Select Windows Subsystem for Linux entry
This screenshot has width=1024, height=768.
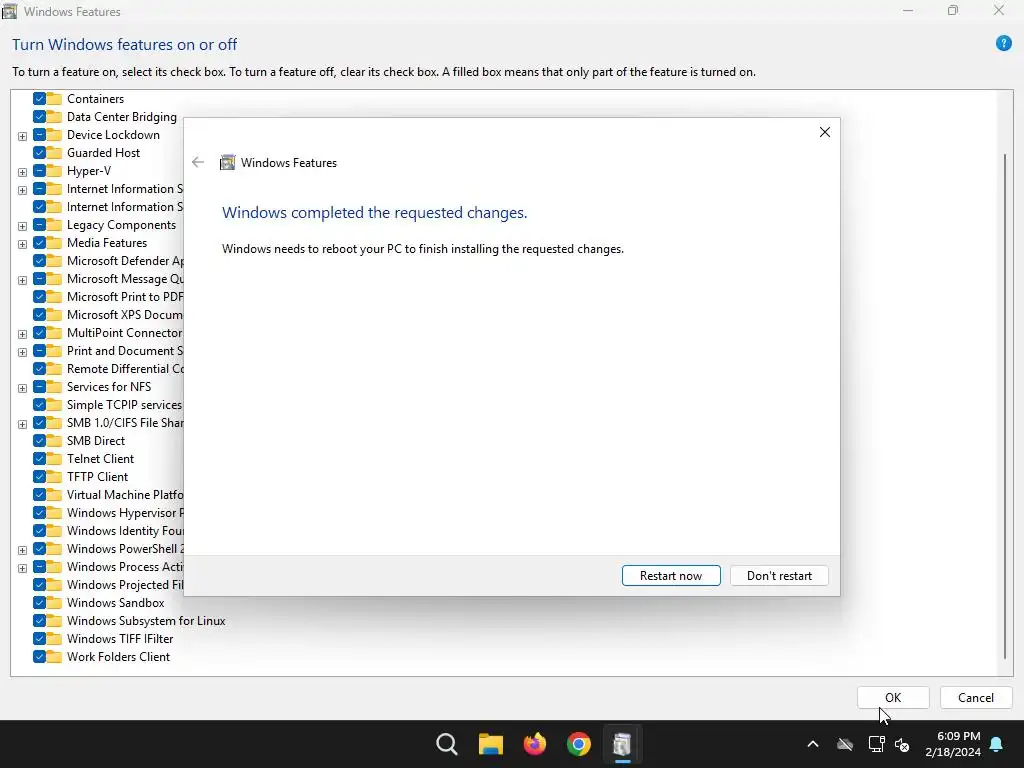[146, 621]
